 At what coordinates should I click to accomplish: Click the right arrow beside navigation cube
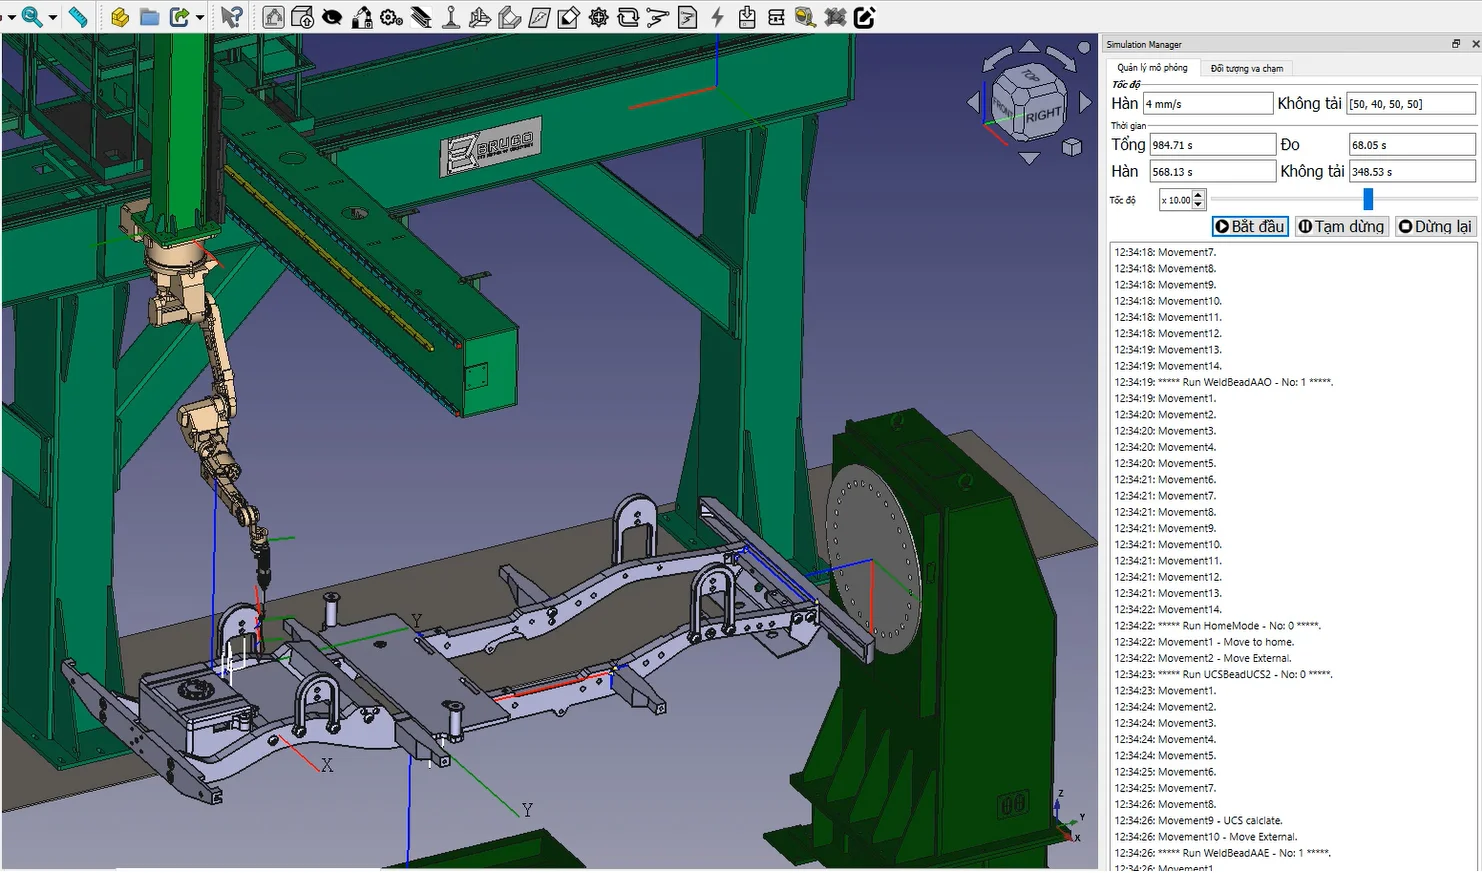[x=1086, y=102]
